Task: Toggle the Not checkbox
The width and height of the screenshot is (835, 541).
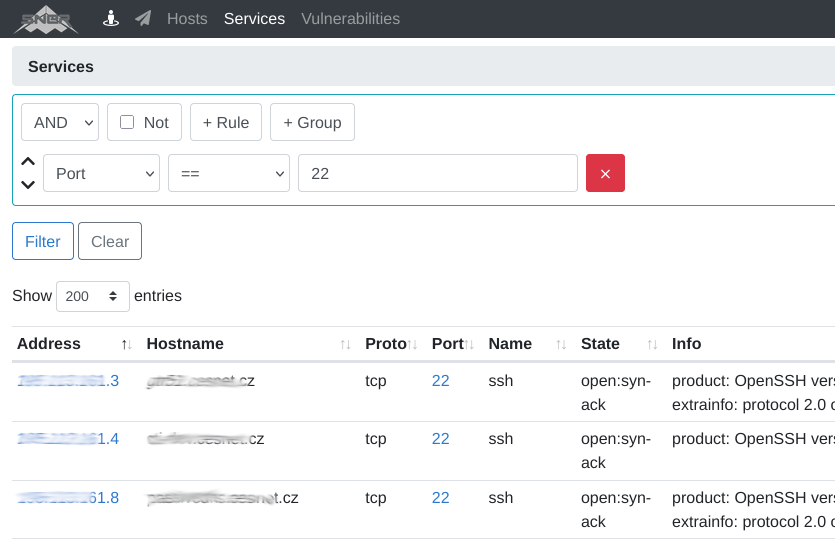Action: point(127,122)
